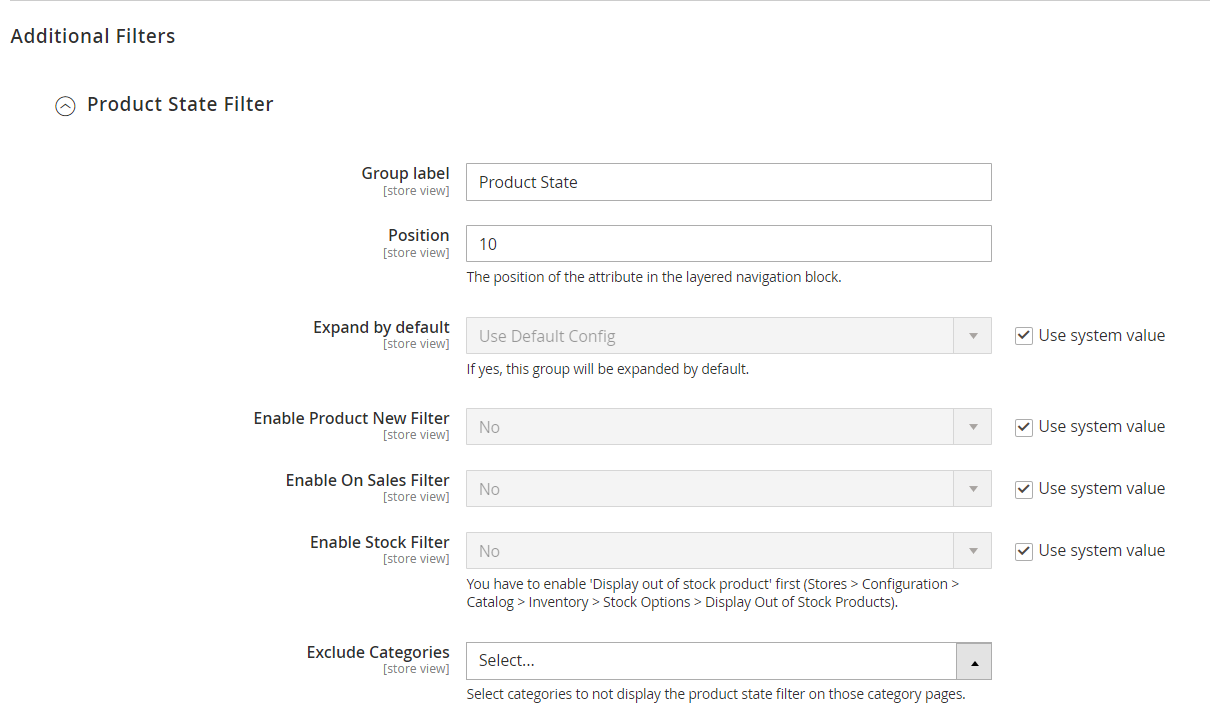Image resolution: width=1210 pixels, height=723 pixels.
Task: Open the Exclude Categories Select... field
Action: pos(710,661)
